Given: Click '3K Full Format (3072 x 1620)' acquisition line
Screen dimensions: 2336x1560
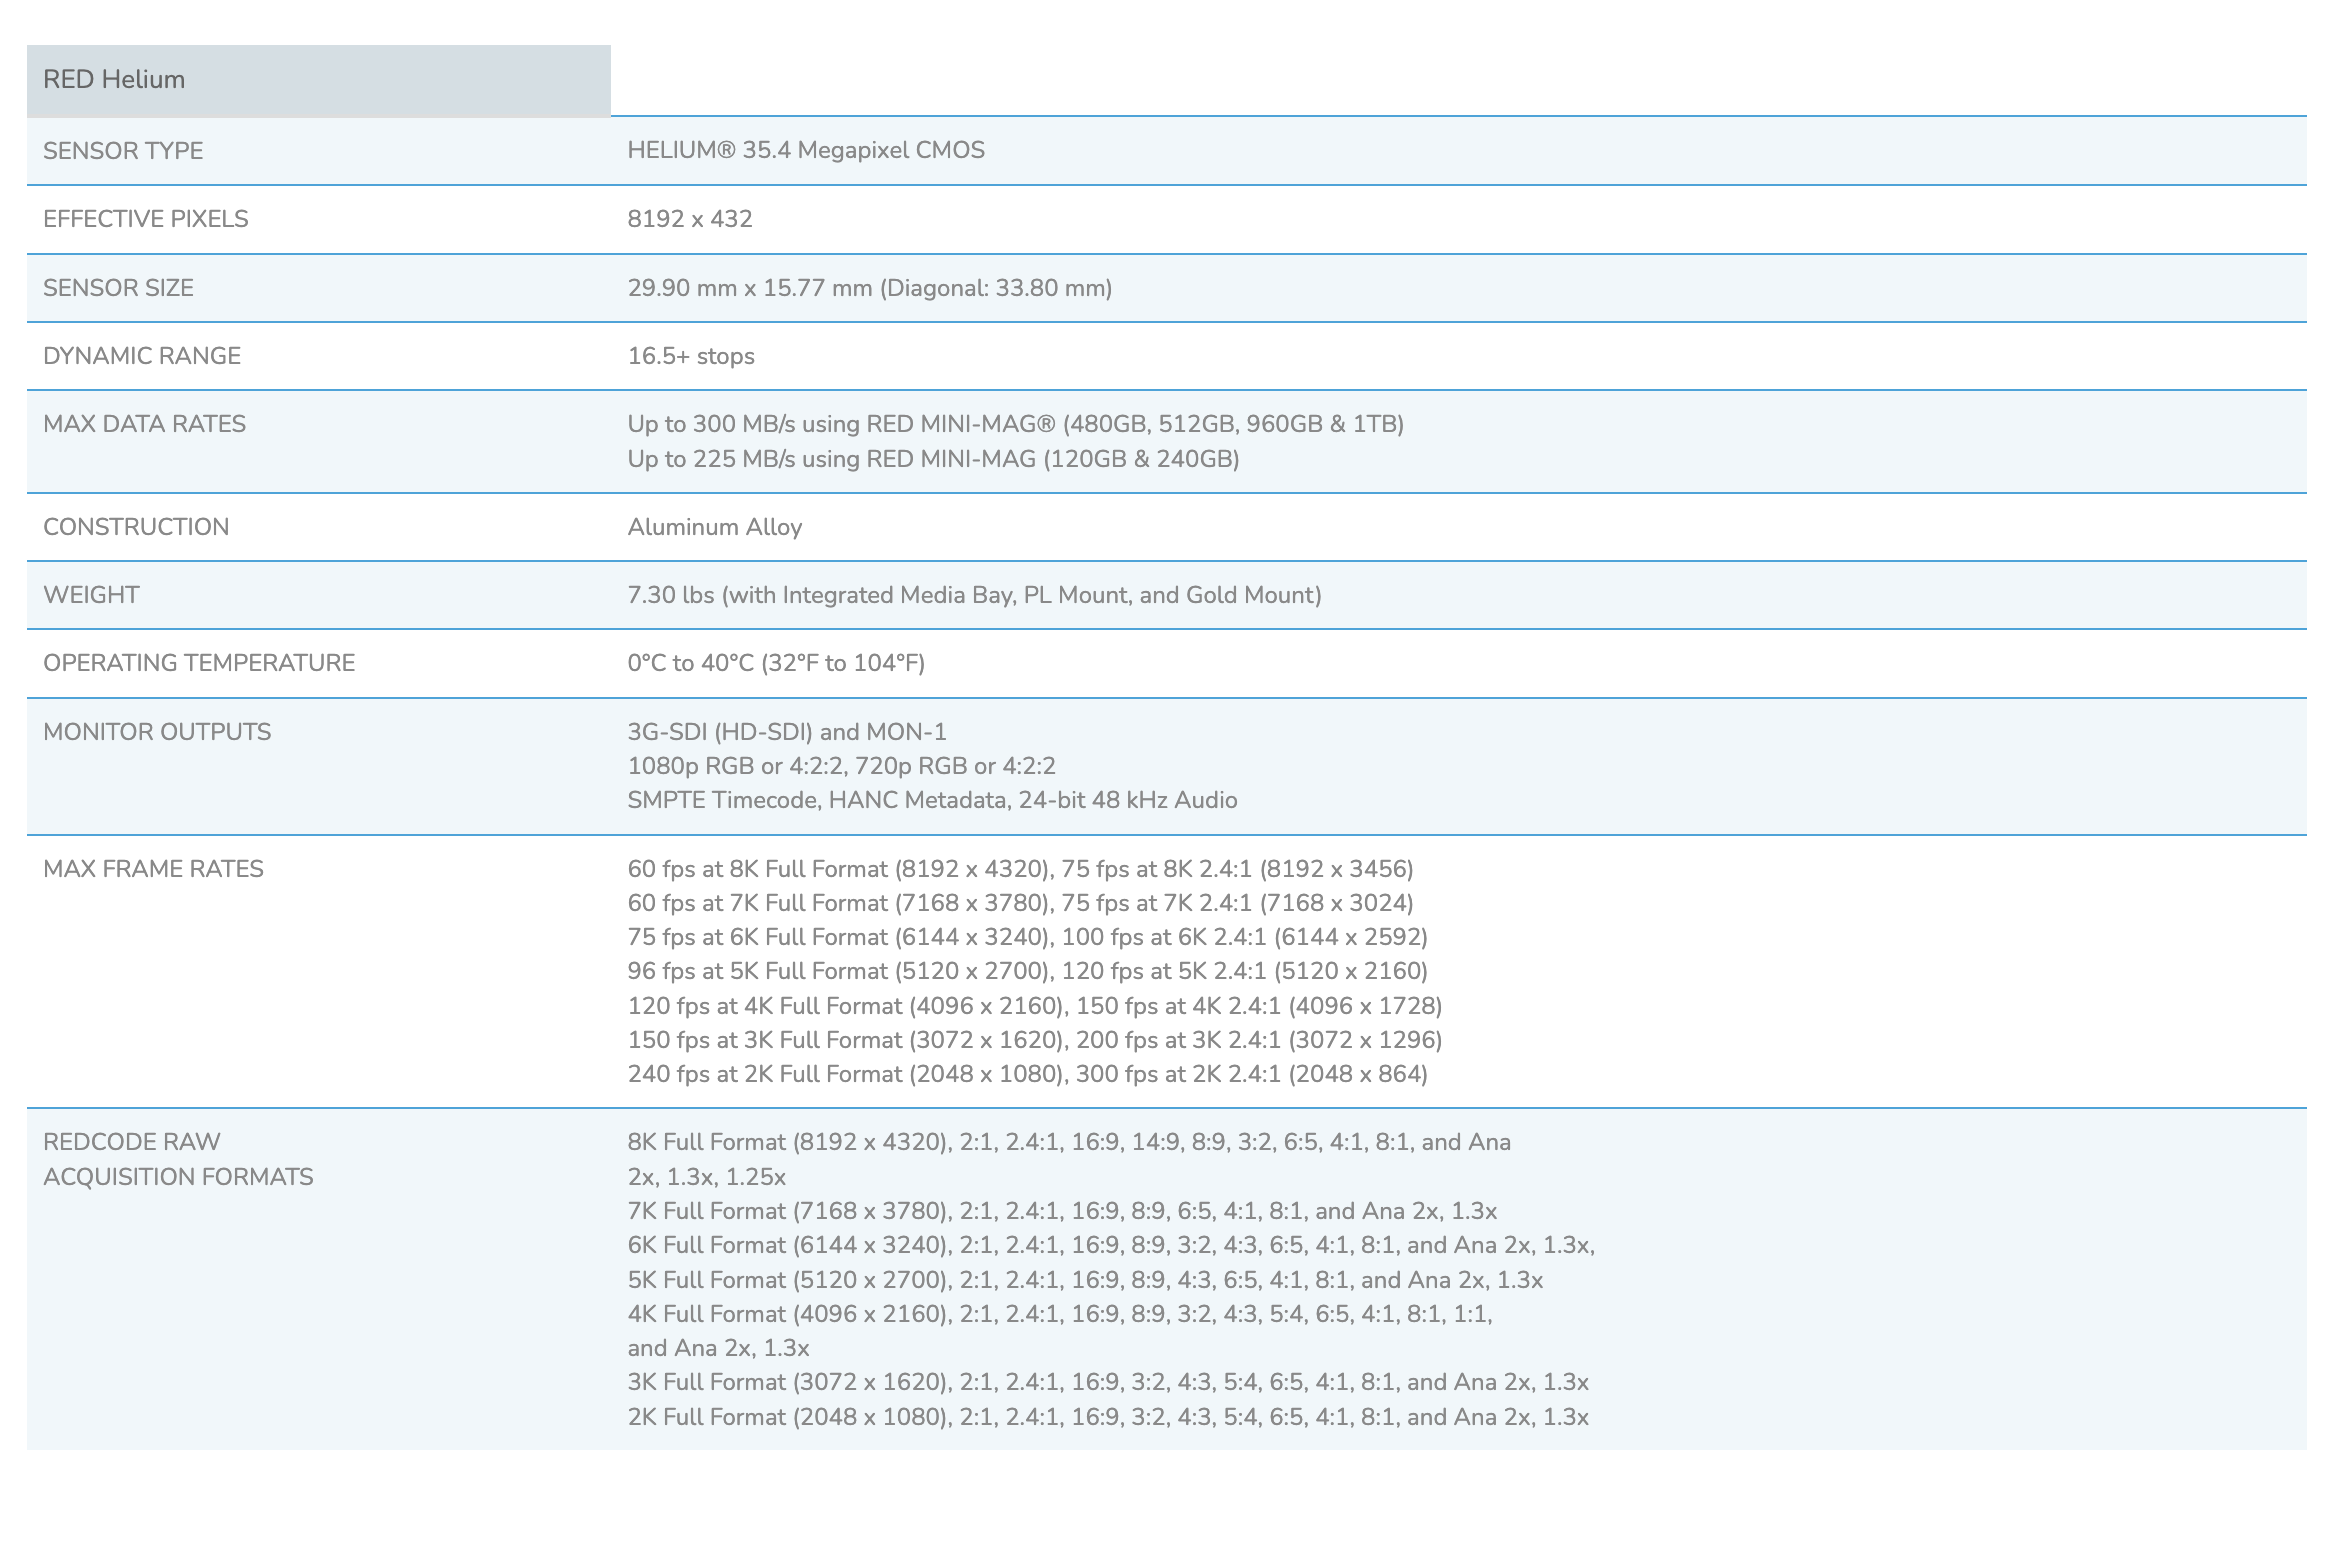Looking at the screenshot, I should pyautogui.click(x=1108, y=1382).
